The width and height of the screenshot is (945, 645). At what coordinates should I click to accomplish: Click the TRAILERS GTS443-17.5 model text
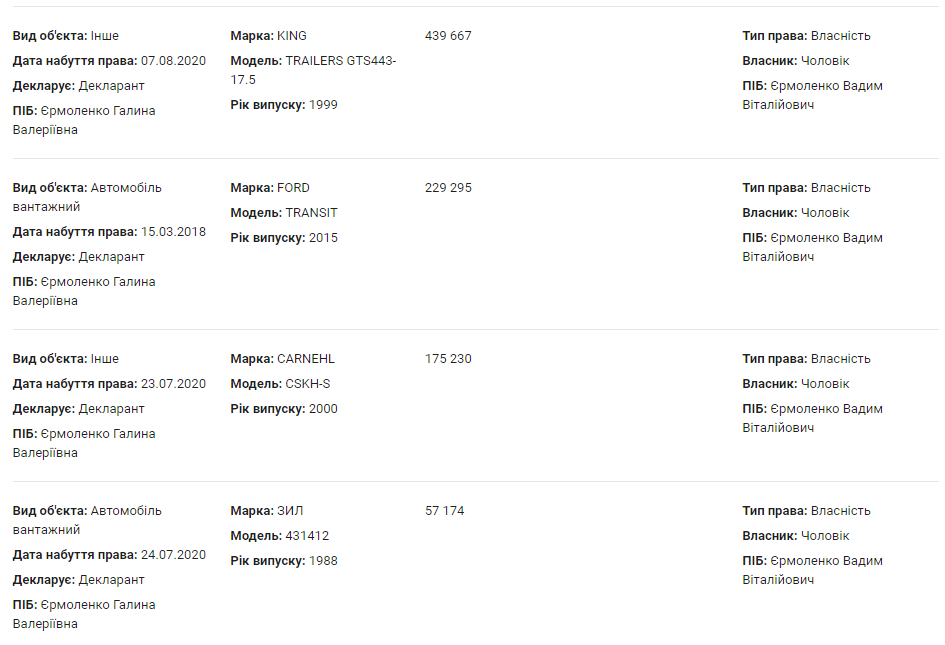coord(340,61)
